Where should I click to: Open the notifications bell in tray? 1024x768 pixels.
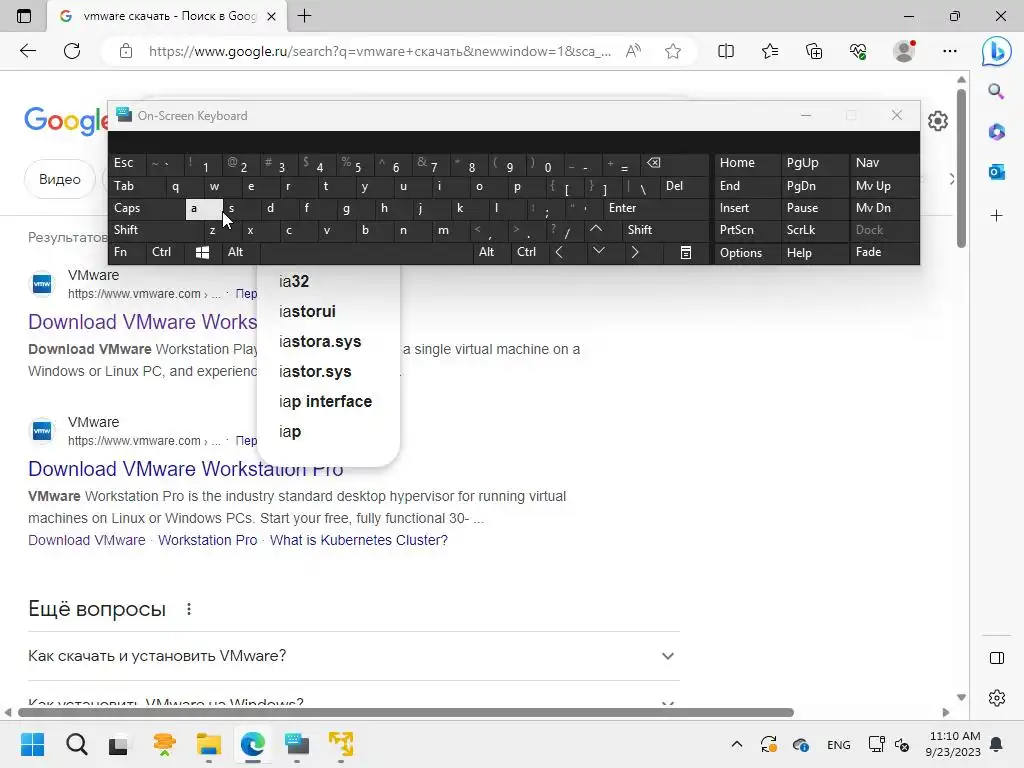pyautogui.click(x=996, y=744)
